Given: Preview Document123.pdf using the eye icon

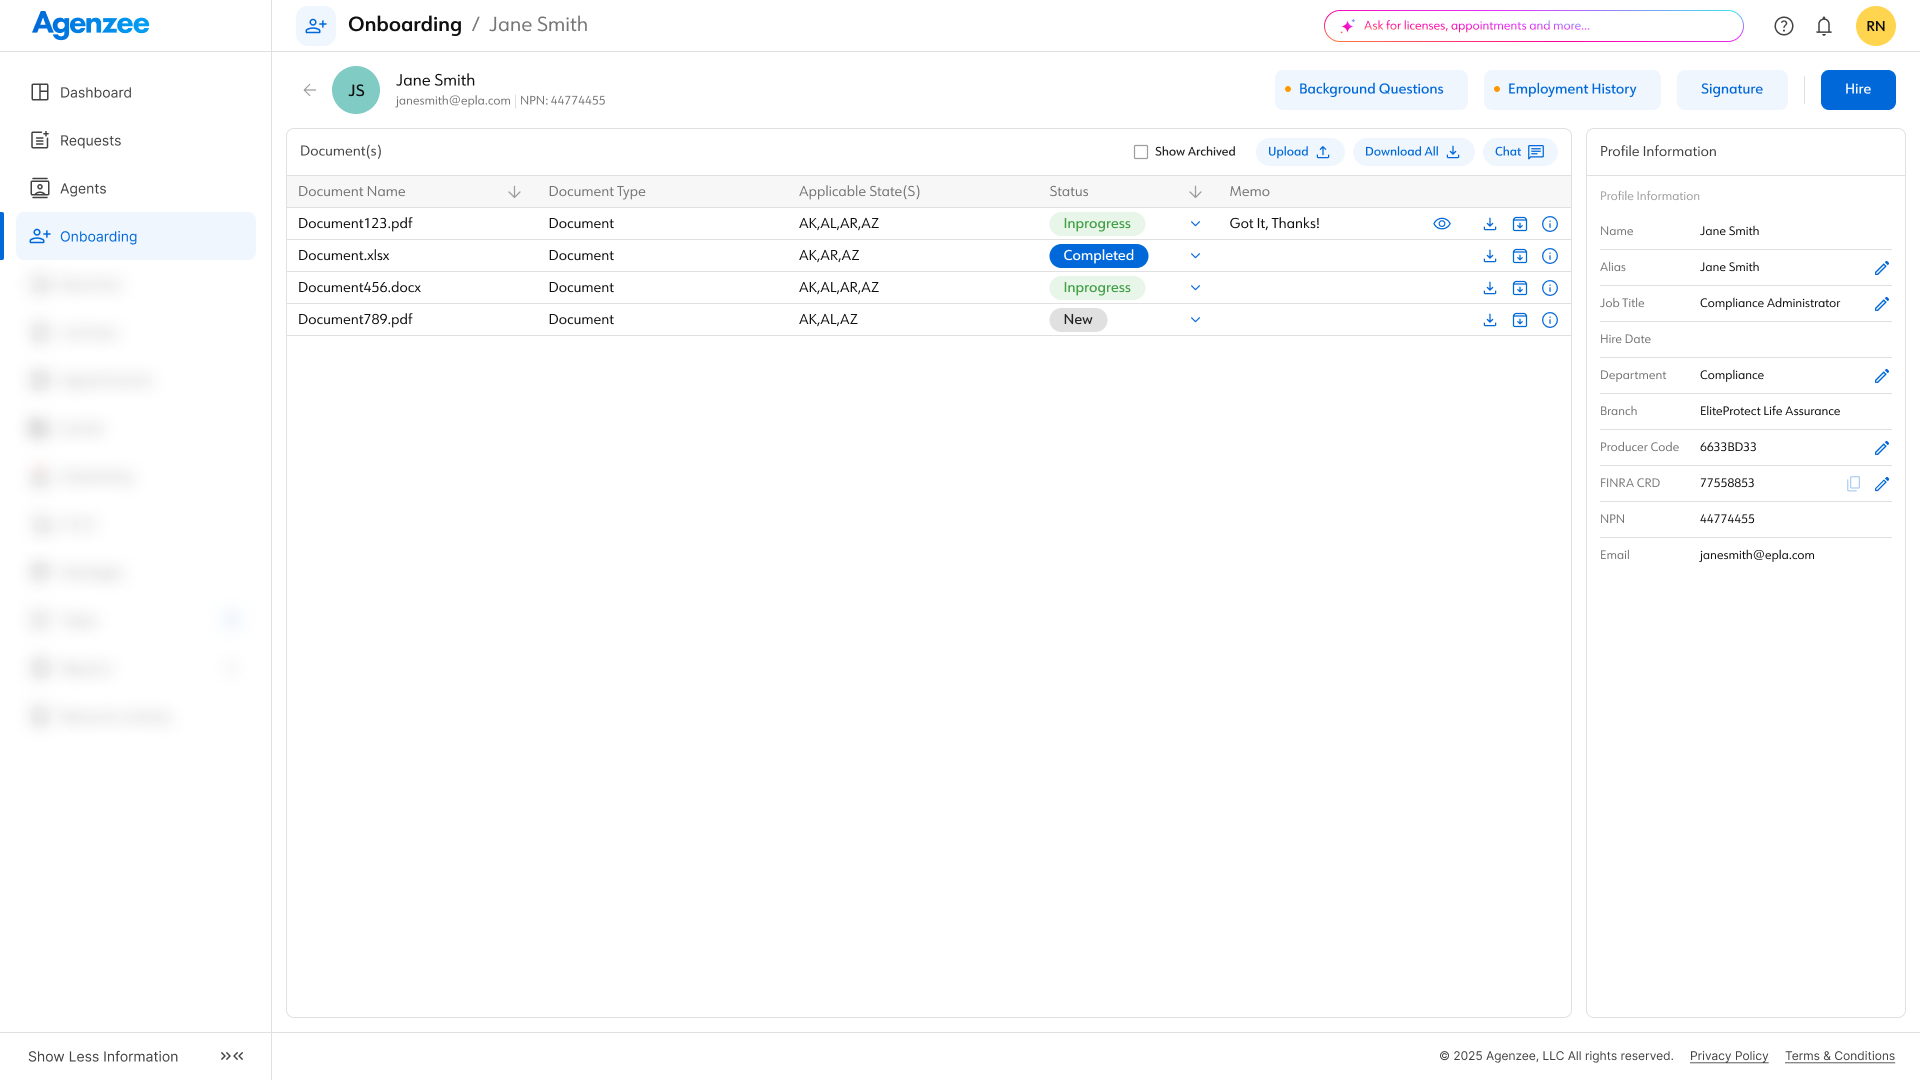Looking at the screenshot, I should [x=1441, y=223].
